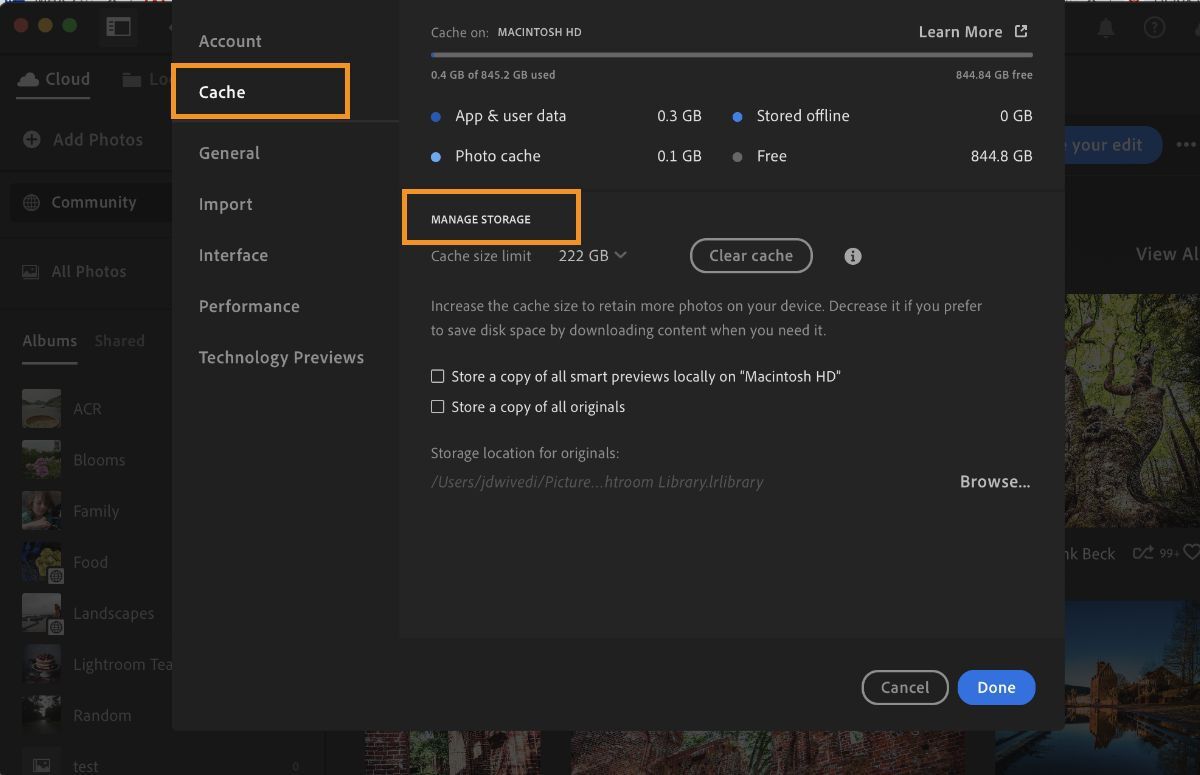The width and height of the screenshot is (1200, 775).
Task: Click the Add Photos plus icon
Action: pyautogui.click(x=33, y=140)
